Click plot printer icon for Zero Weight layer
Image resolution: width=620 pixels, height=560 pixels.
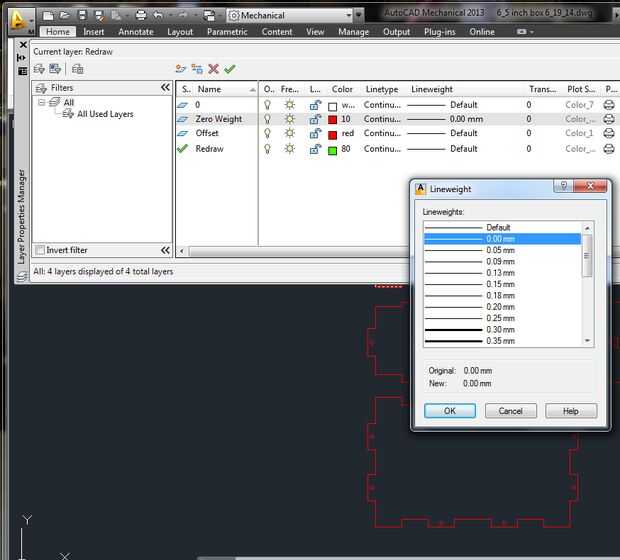click(x=609, y=119)
